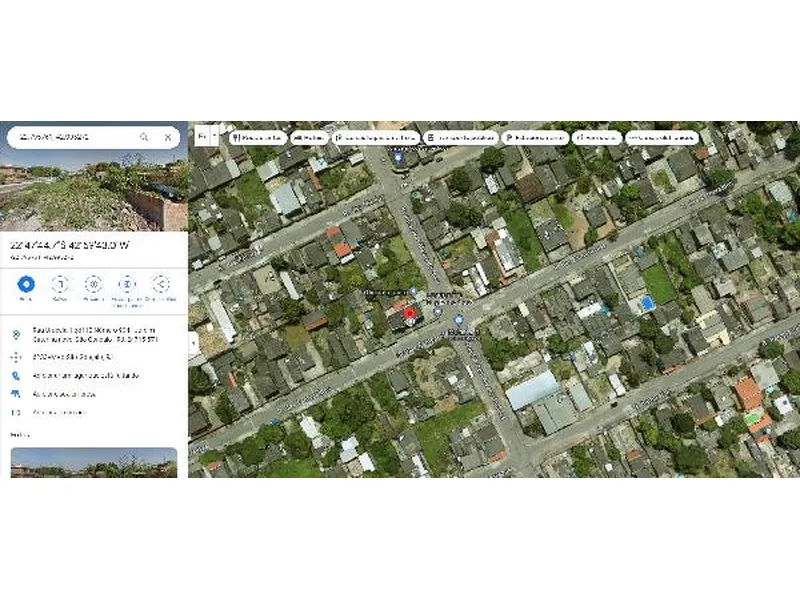Click the Salvar bookmark icon
The image size is (800, 600).
pyautogui.click(x=60, y=284)
